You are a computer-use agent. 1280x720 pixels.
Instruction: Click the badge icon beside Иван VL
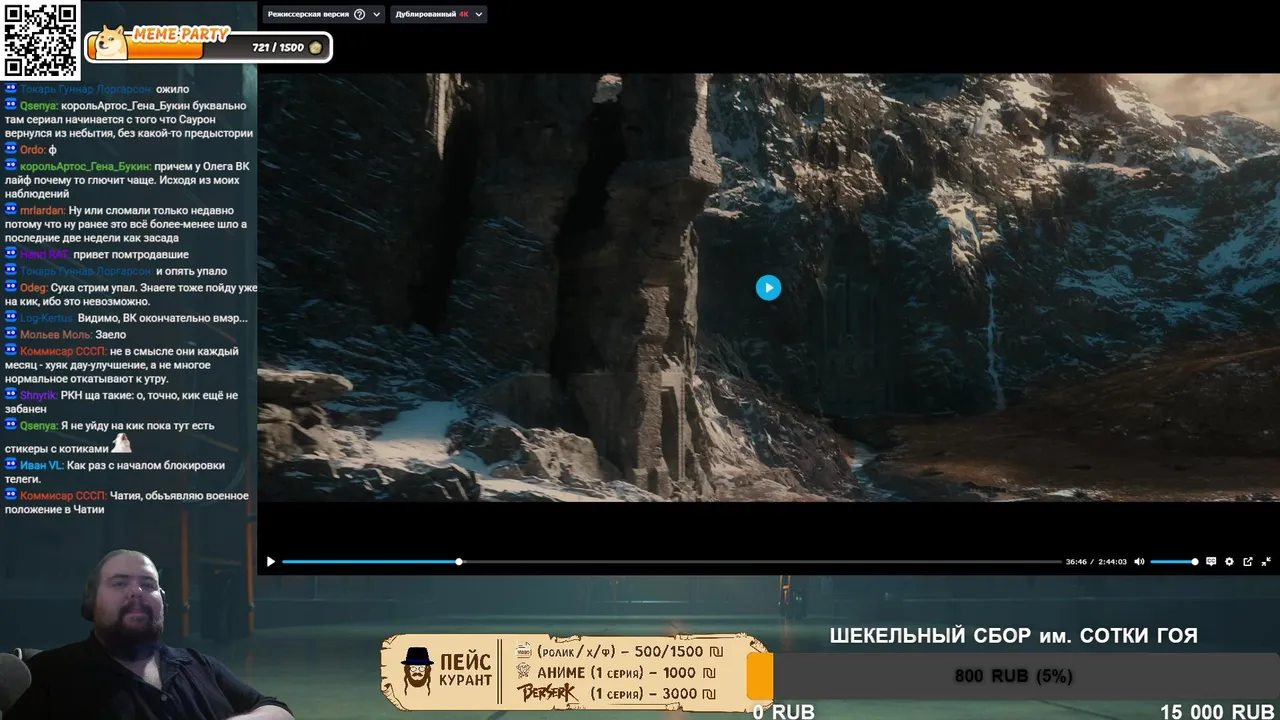click(x=10, y=465)
